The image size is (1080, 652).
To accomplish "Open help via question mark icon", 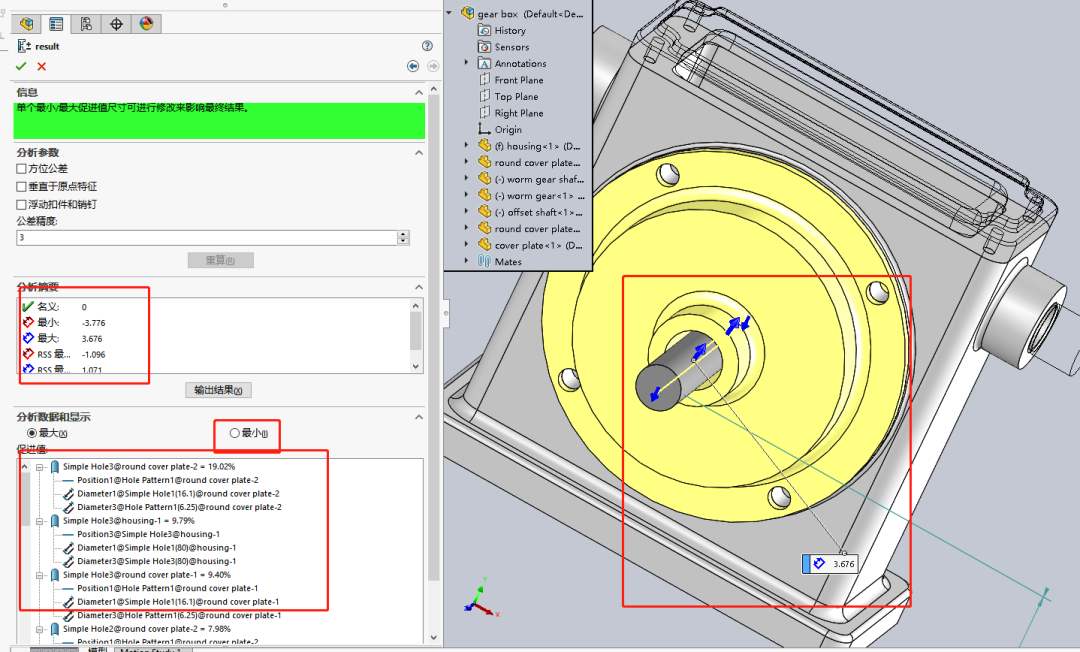I will pos(427,45).
